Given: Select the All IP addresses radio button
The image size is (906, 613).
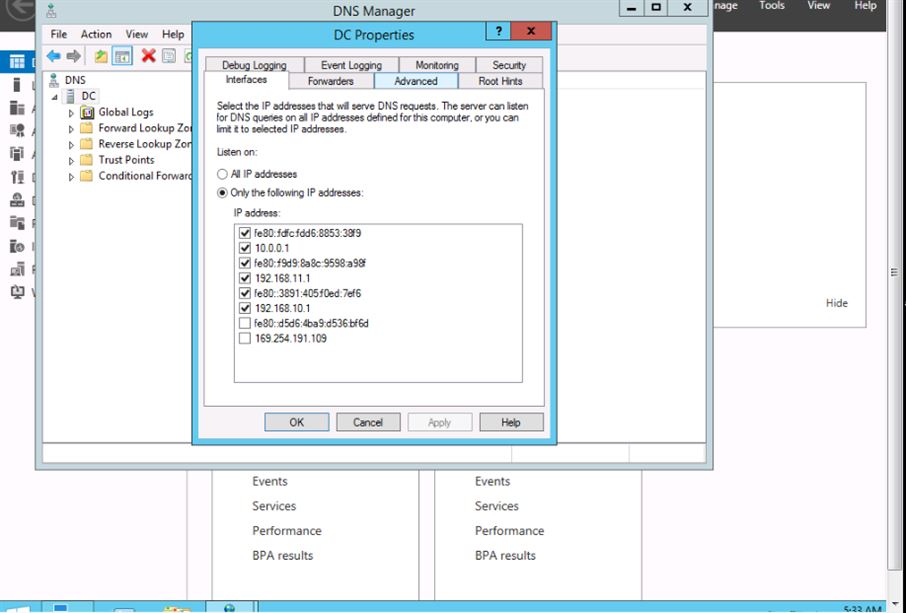Looking at the screenshot, I should coord(222,174).
